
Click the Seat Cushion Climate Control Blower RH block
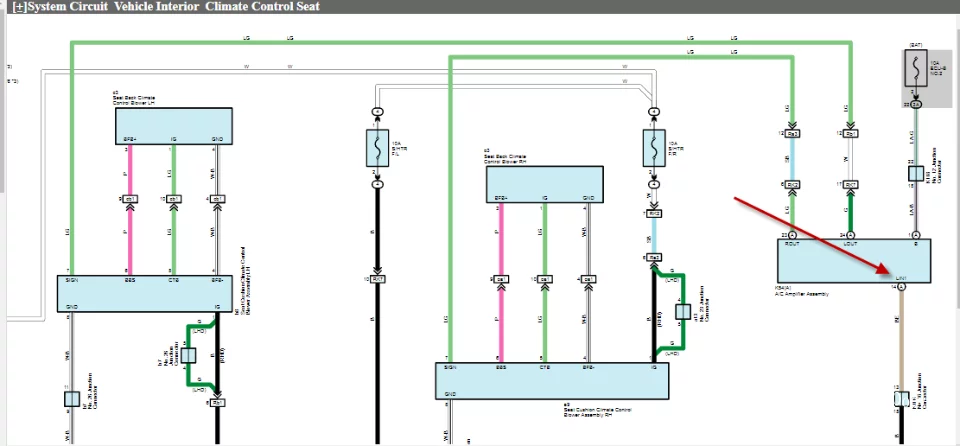(551, 380)
